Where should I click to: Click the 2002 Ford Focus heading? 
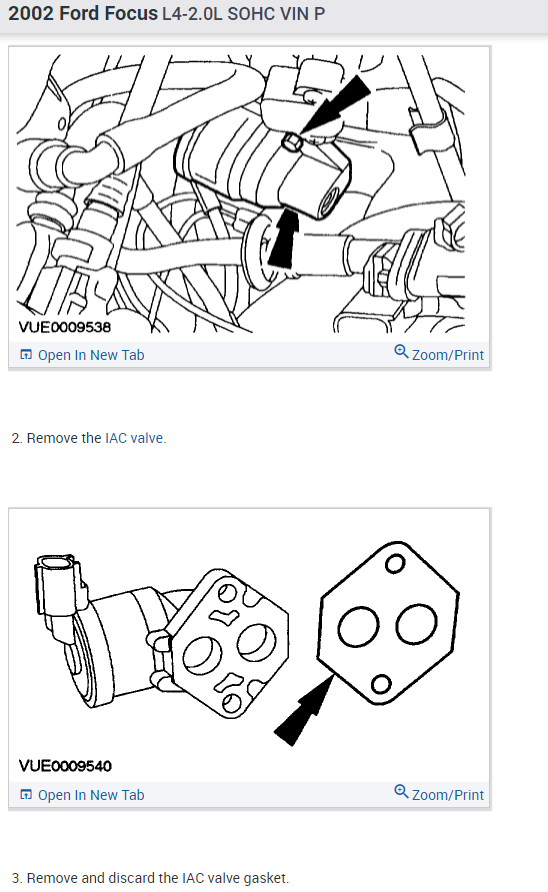83,13
